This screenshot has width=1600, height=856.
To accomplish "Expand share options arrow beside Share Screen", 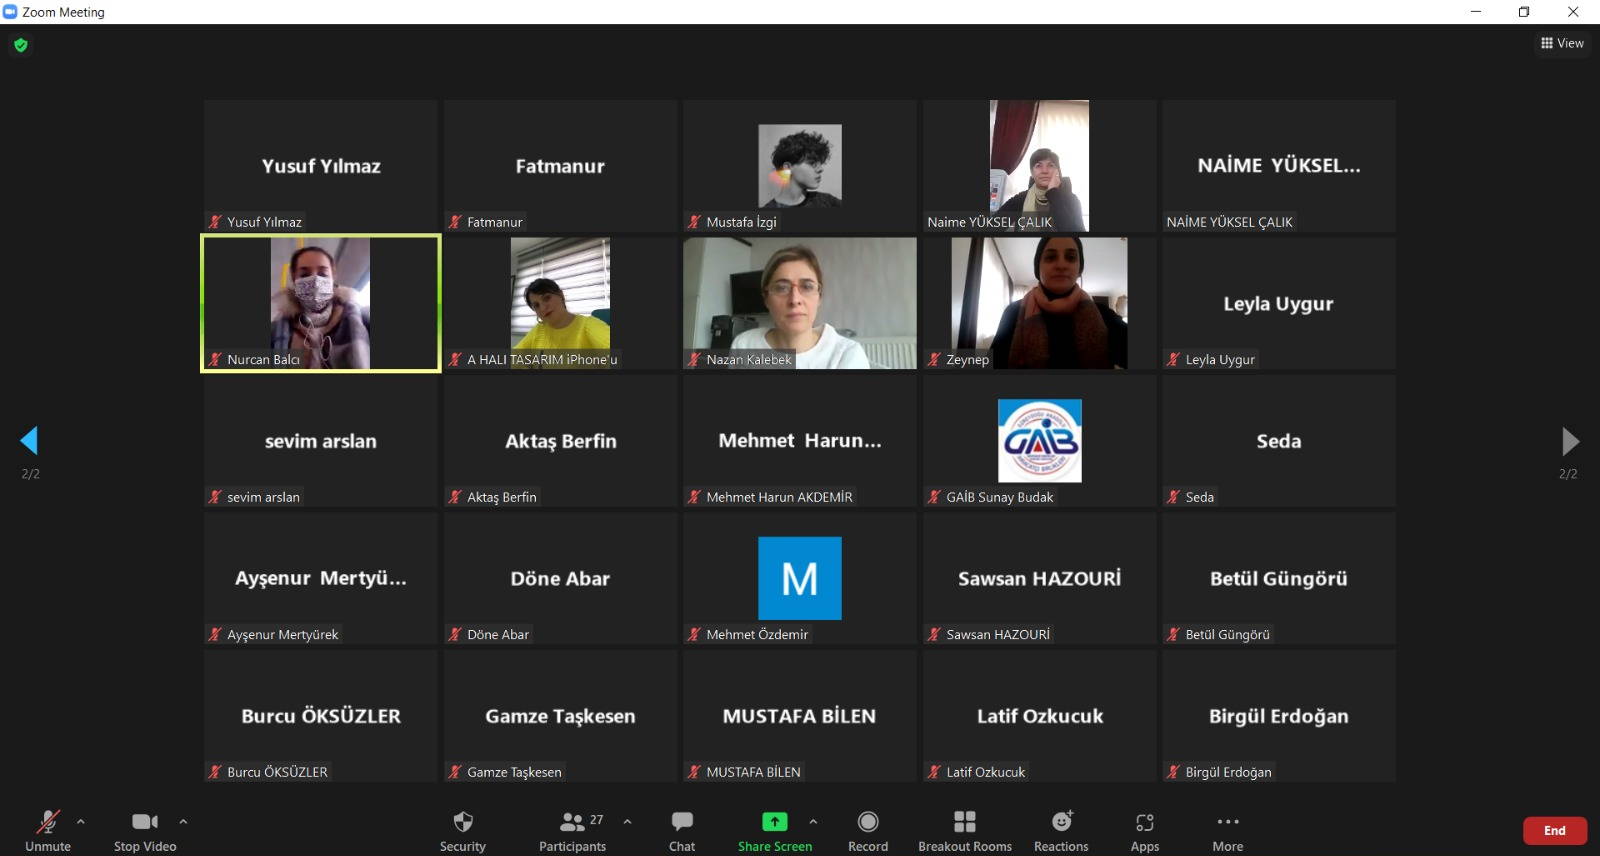I will pos(813,821).
